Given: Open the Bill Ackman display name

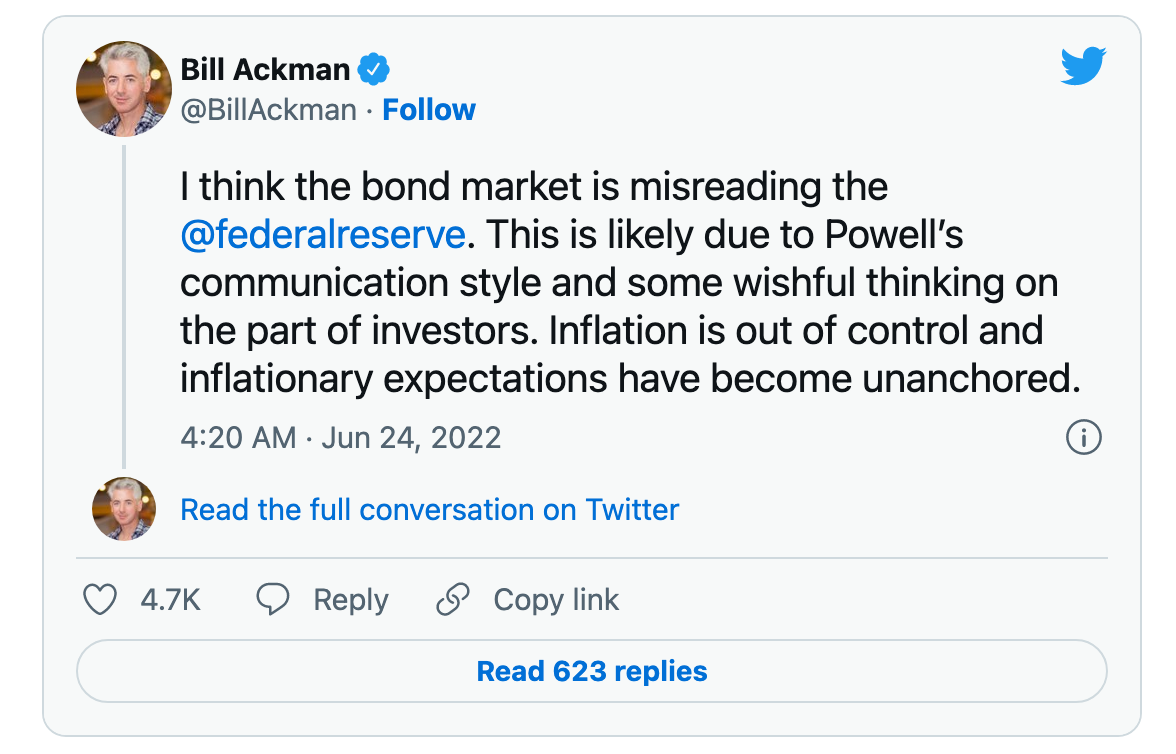Looking at the screenshot, I should point(265,70).
